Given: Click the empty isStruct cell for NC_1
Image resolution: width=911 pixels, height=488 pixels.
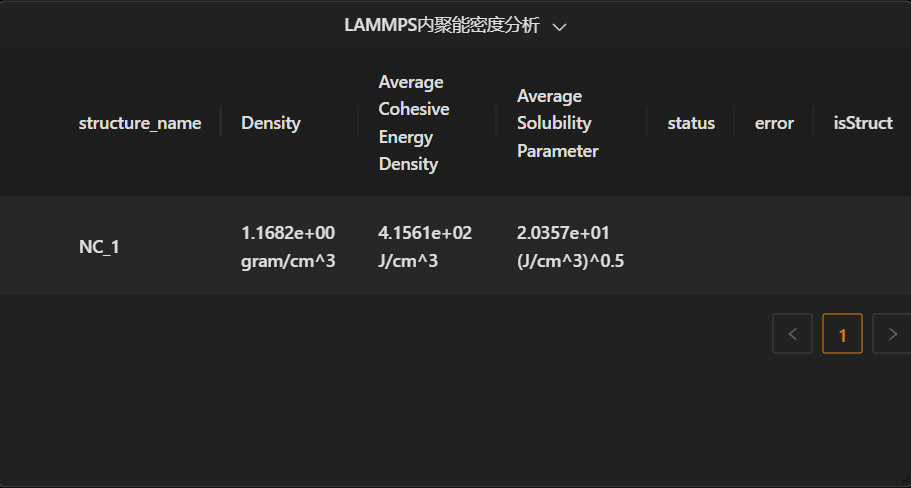Looking at the screenshot, I should 862,246.
